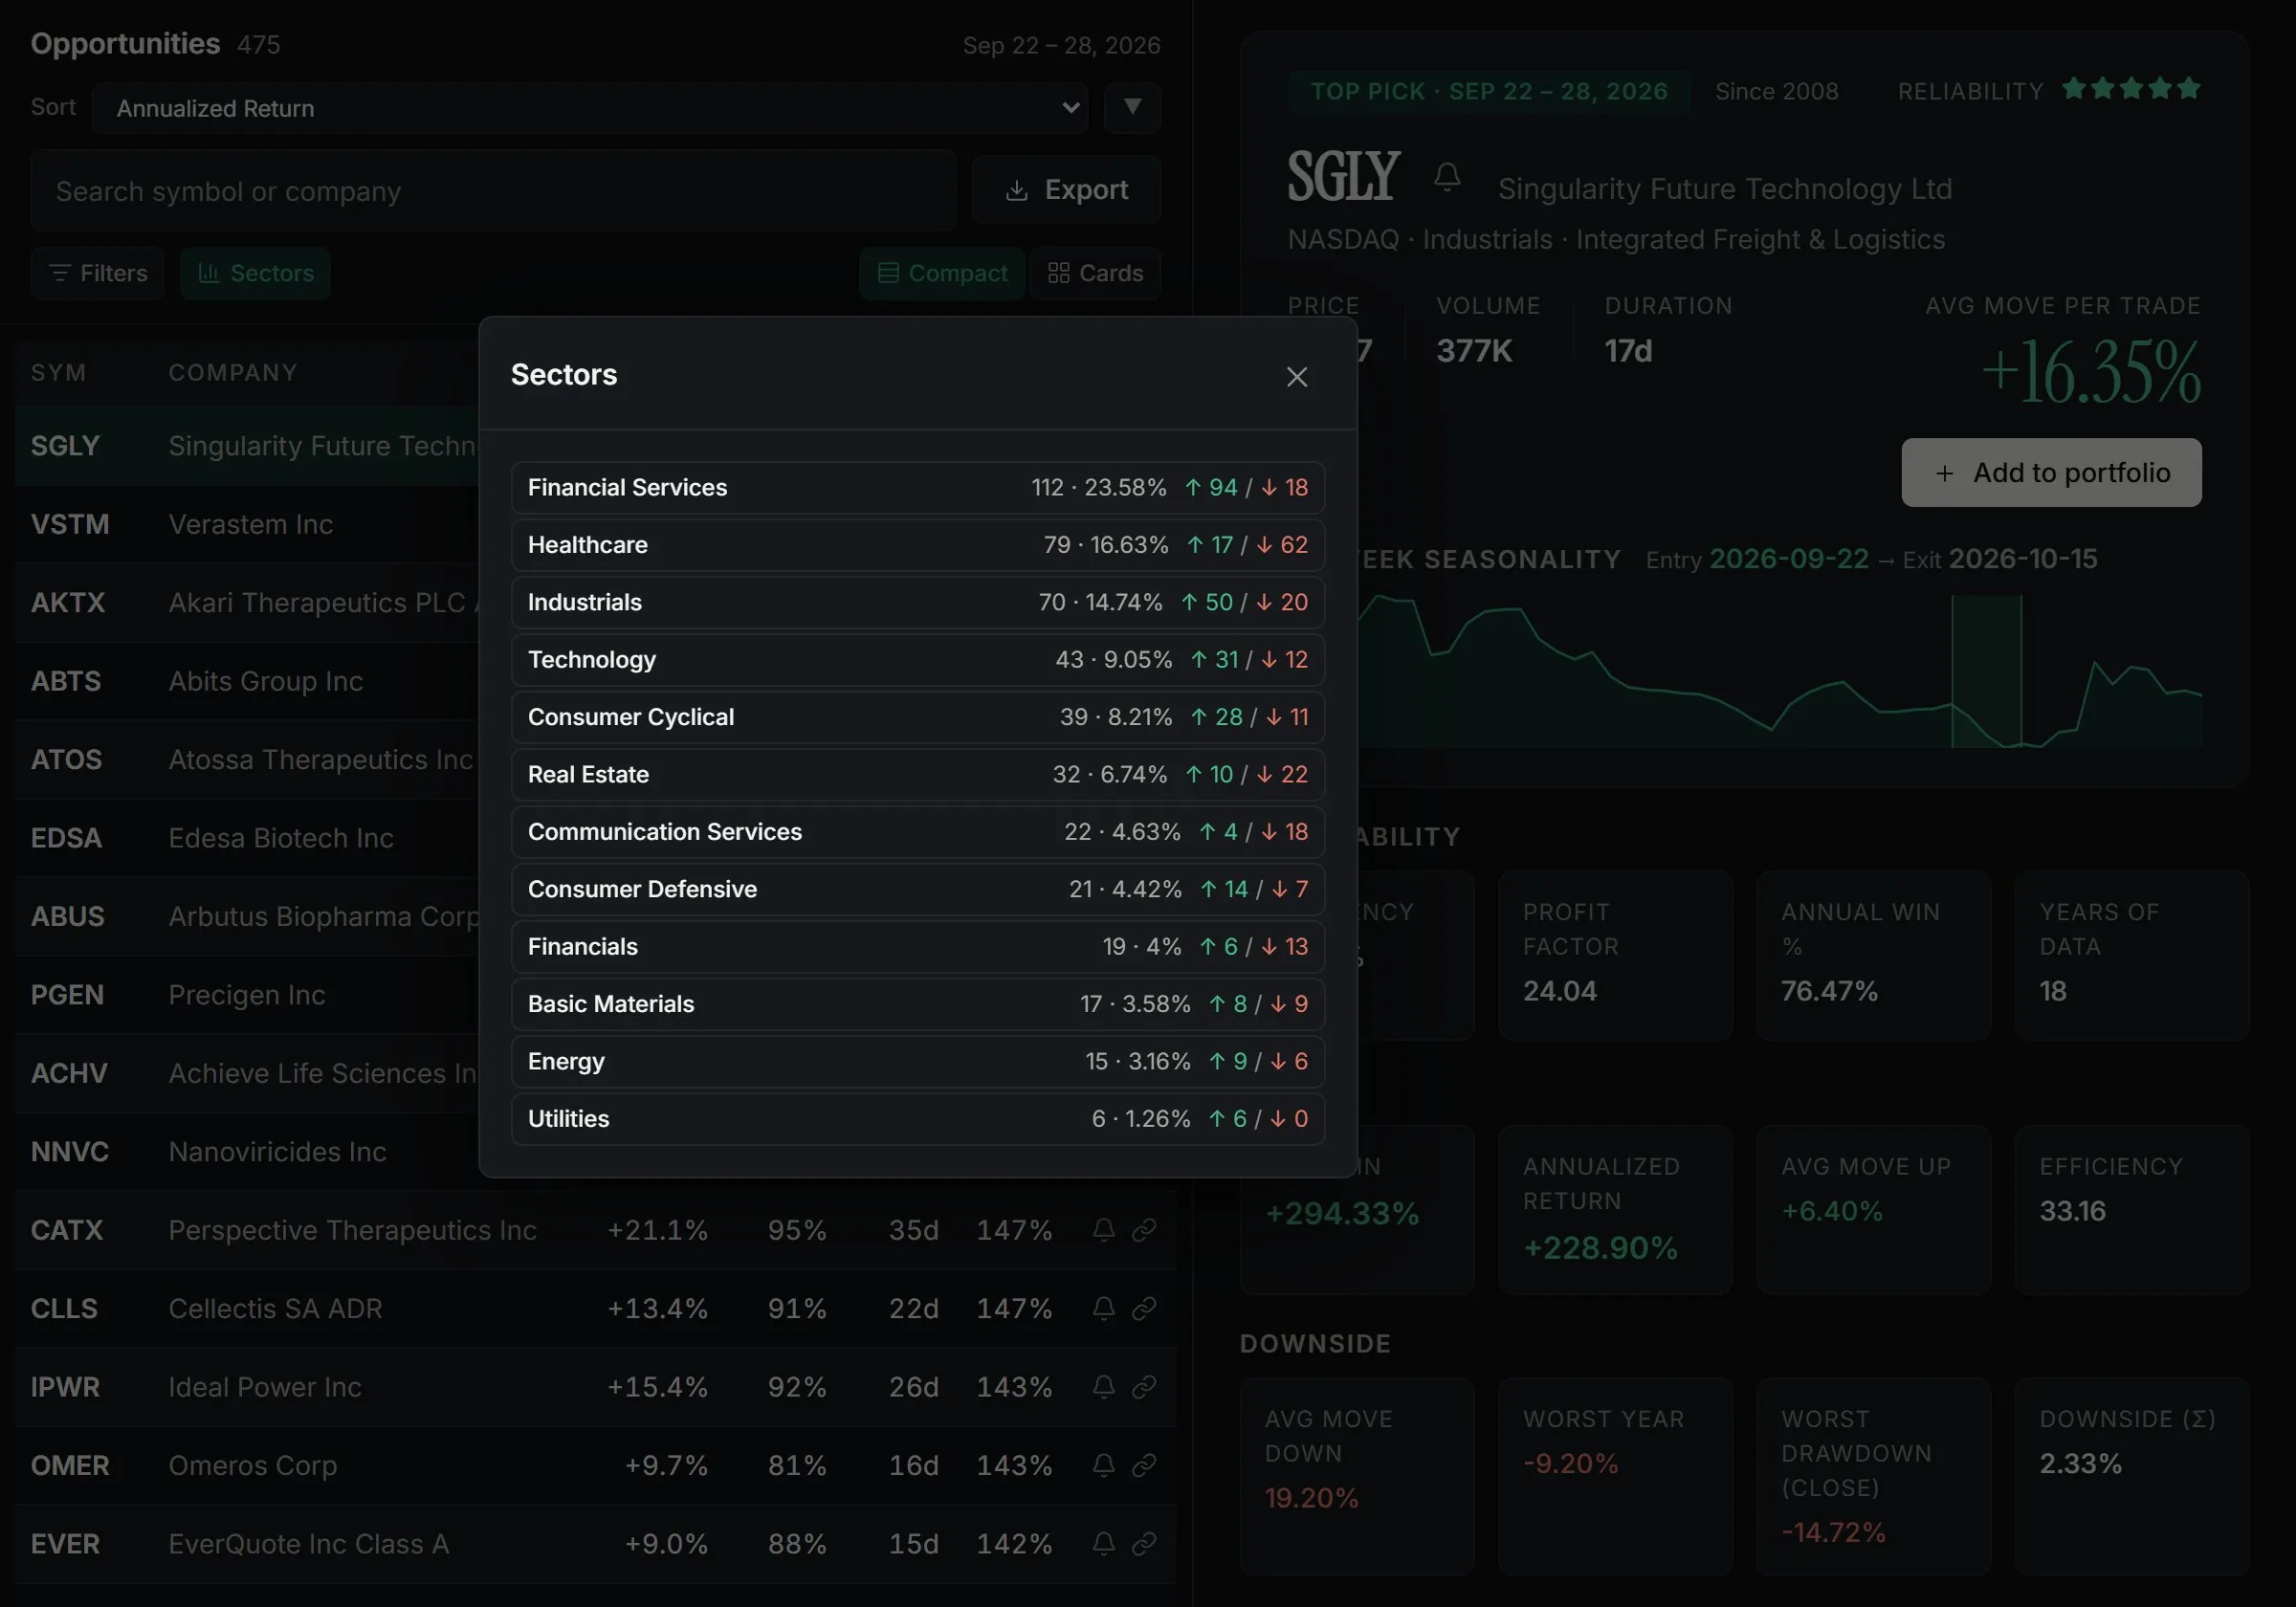The width and height of the screenshot is (2296, 1607).
Task: Click the highlighted seasonality chart window
Action: click(1986, 671)
